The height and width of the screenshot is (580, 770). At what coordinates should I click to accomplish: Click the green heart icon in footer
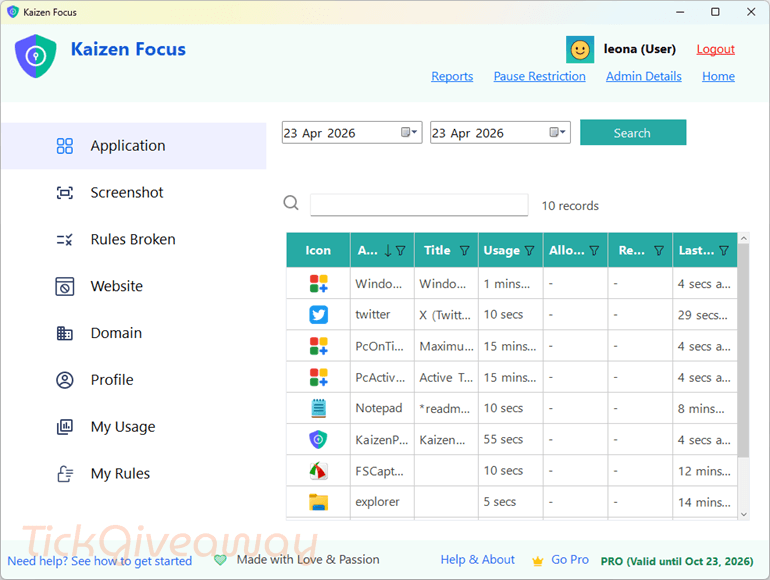[220, 560]
